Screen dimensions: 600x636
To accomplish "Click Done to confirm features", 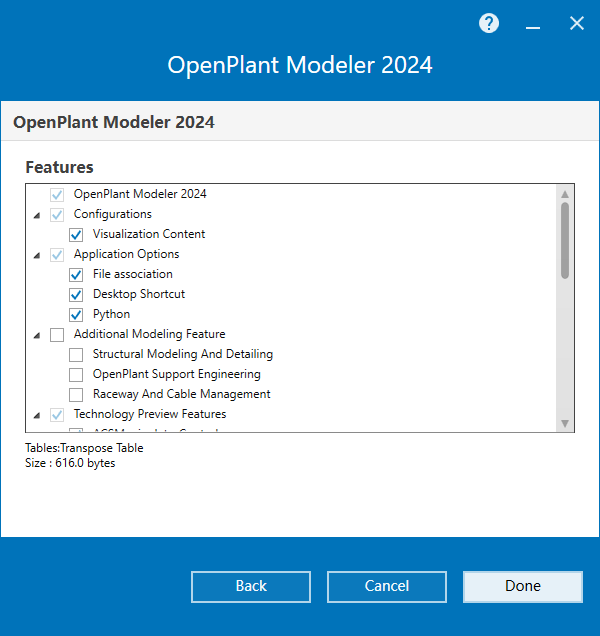I will click(x=523, y=587).
